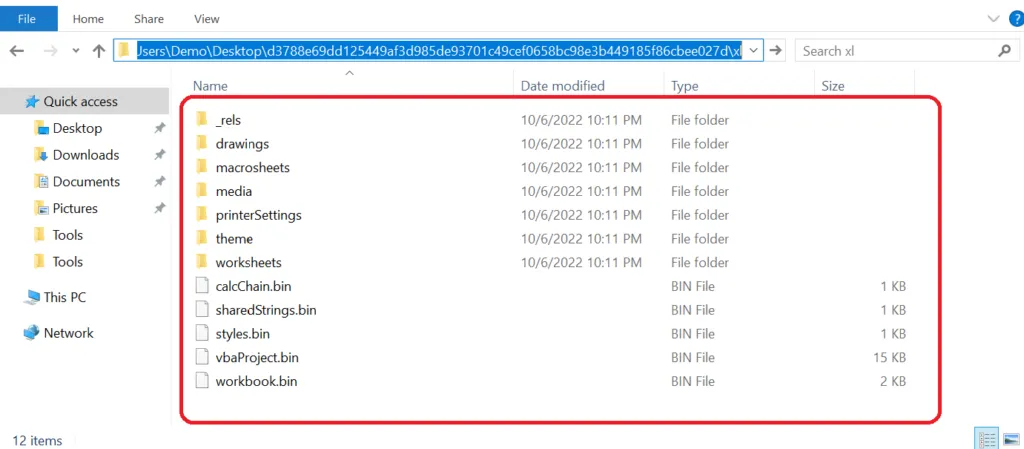Open Downloads in Quick access

point(86,155)
